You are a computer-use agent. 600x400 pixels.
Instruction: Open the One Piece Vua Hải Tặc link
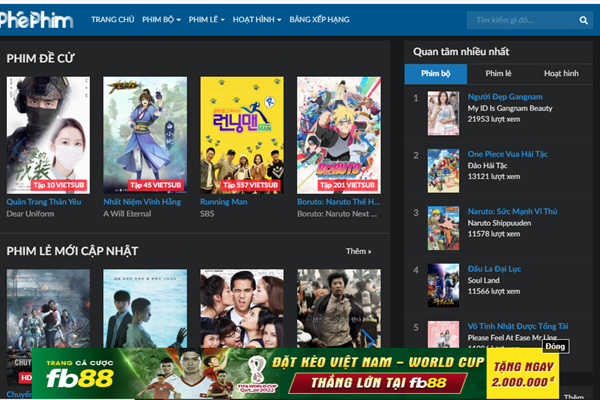point(507,154)
